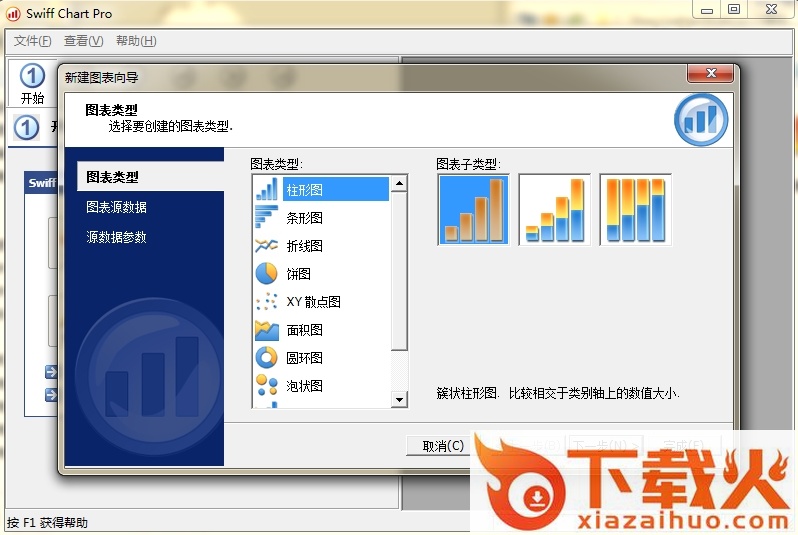
Task: Go to 源数据参数 wizard step
Action: click(x=116, y=237)
